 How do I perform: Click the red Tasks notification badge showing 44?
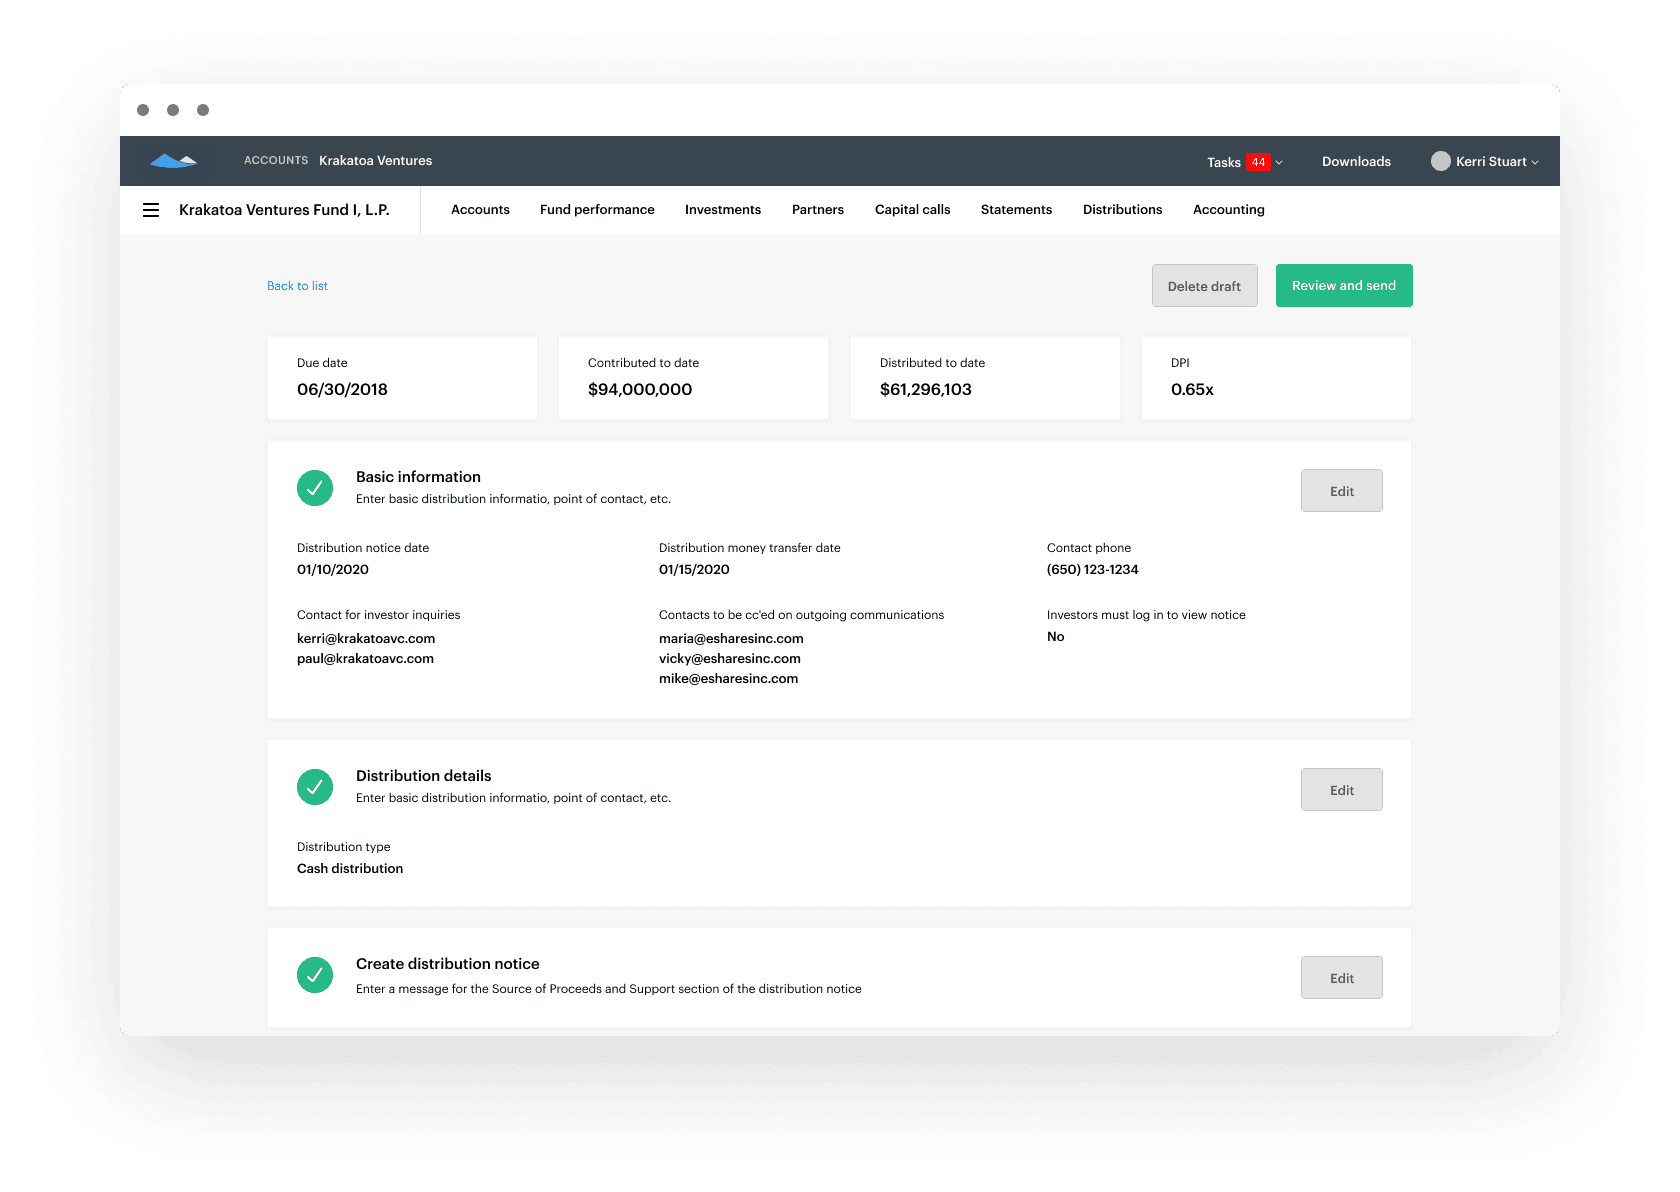click(x=1257, y=161)
